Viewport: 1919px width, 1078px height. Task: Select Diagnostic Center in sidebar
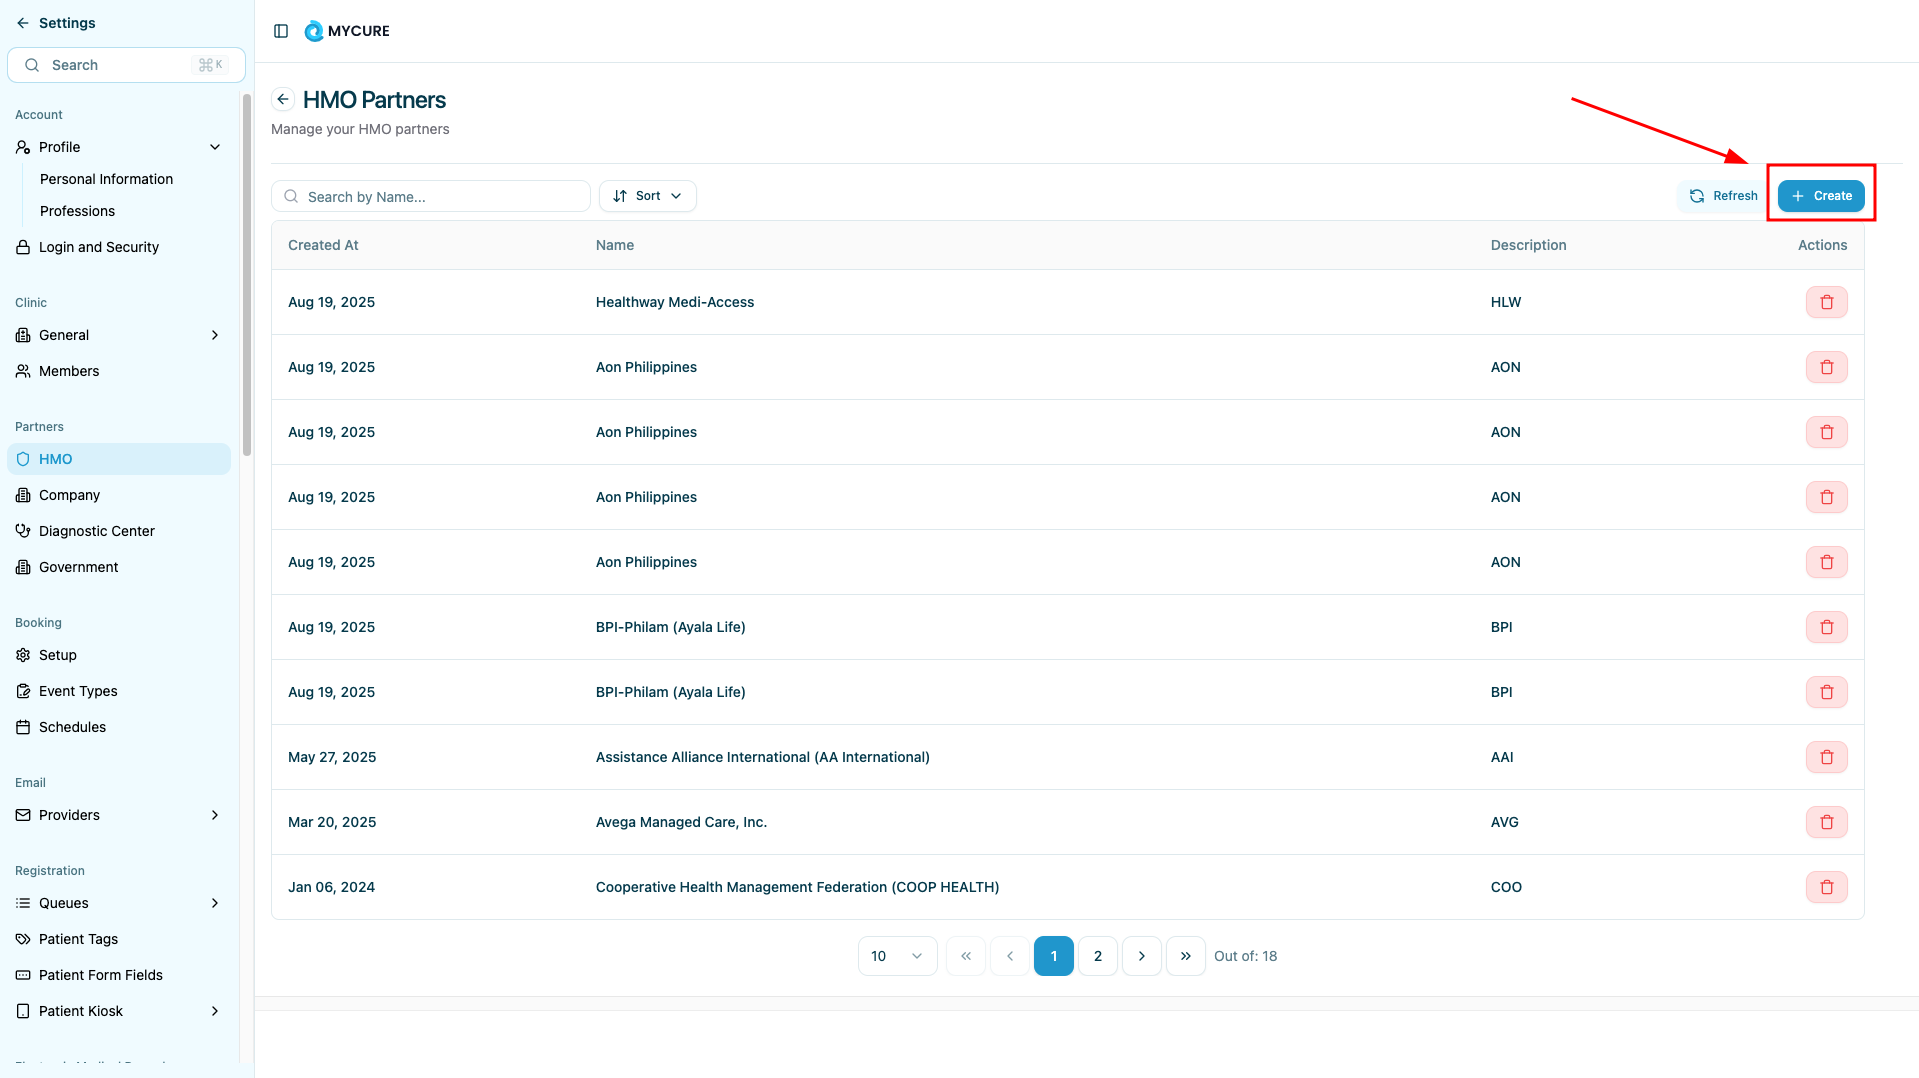click(x=96, y=531)
